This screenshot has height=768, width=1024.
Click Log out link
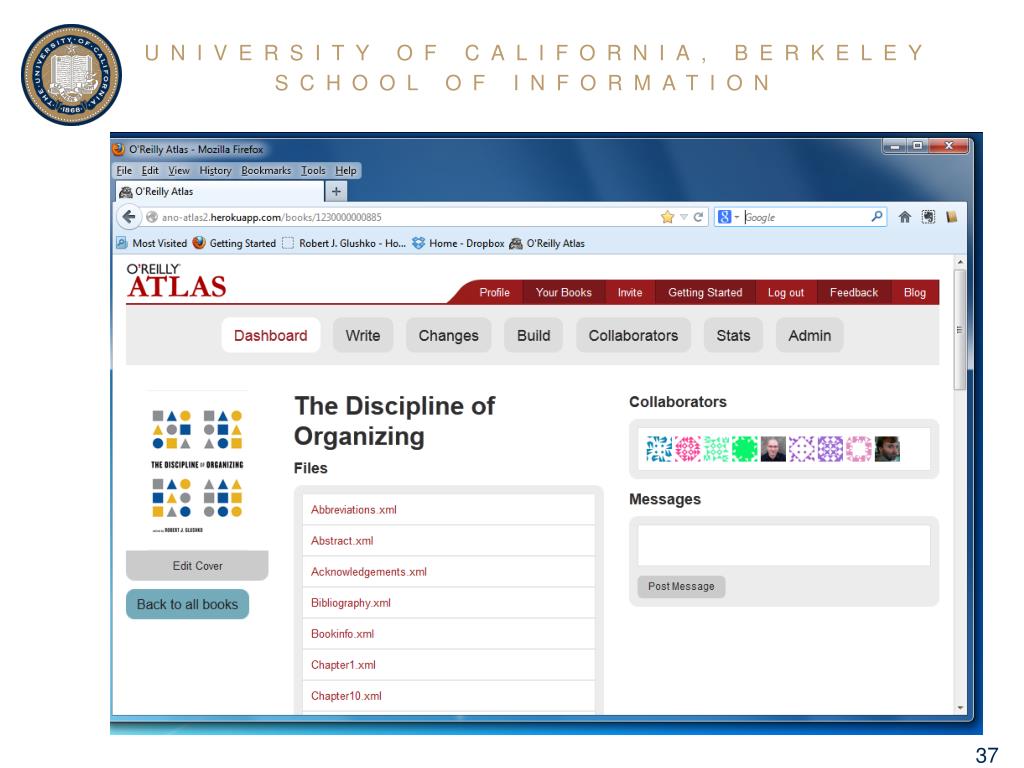[x=786, y=293]
